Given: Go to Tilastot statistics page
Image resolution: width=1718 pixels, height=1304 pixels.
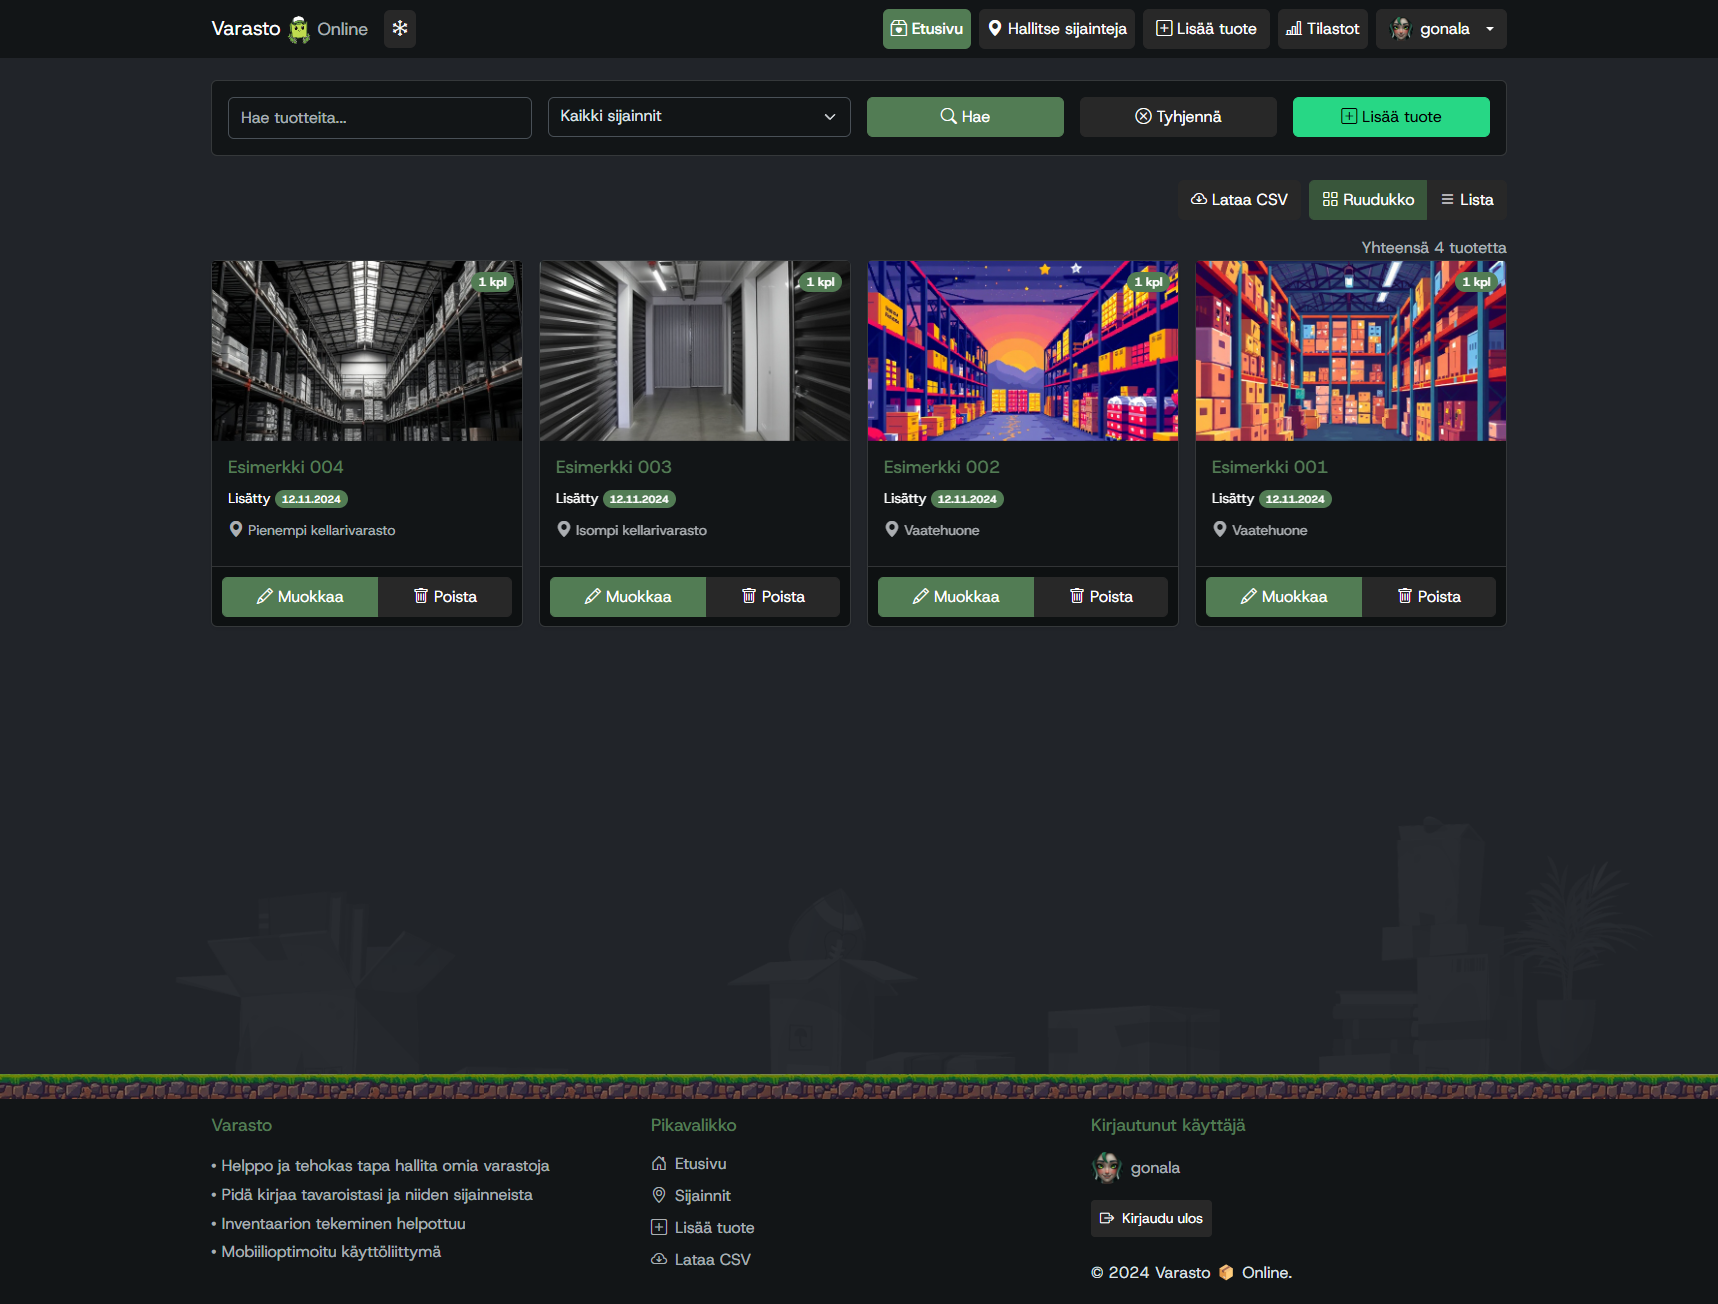Looking at the screenshot, I should 1322,29.
